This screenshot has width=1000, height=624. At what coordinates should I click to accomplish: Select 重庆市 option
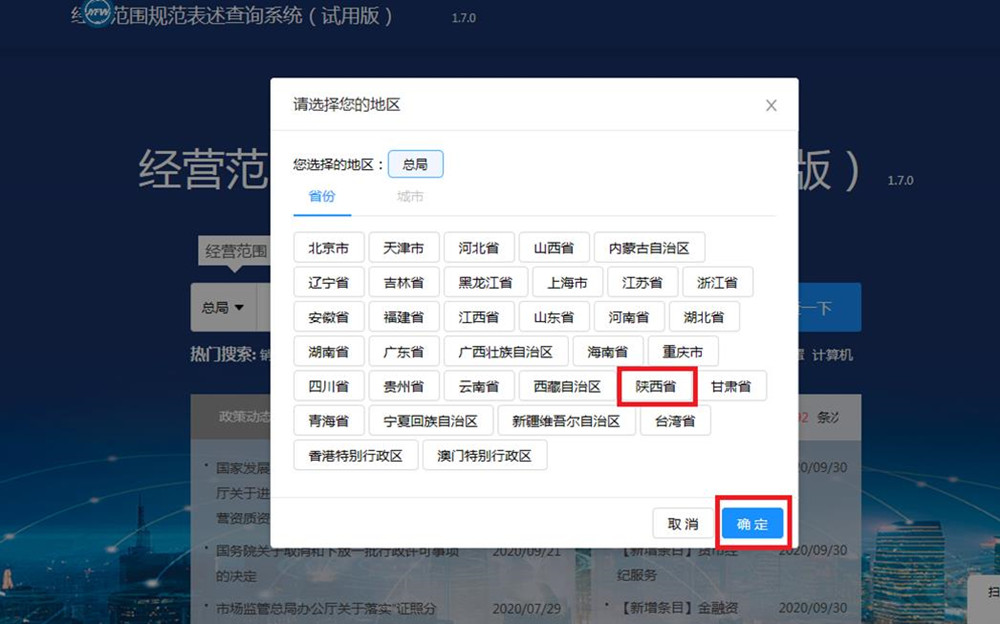click(683, 352)
